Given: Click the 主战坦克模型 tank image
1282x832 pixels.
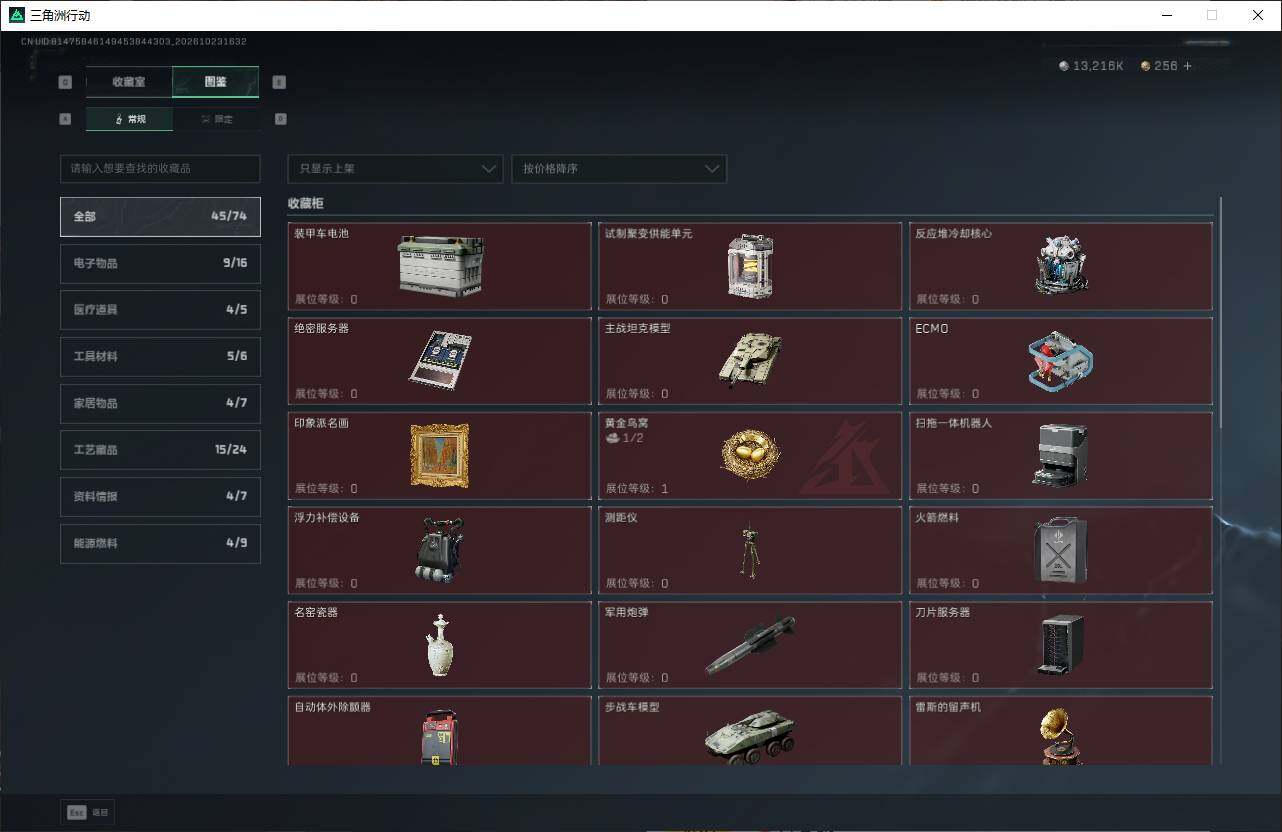Looking at the screenshot, I should click(x=750, y=359).
